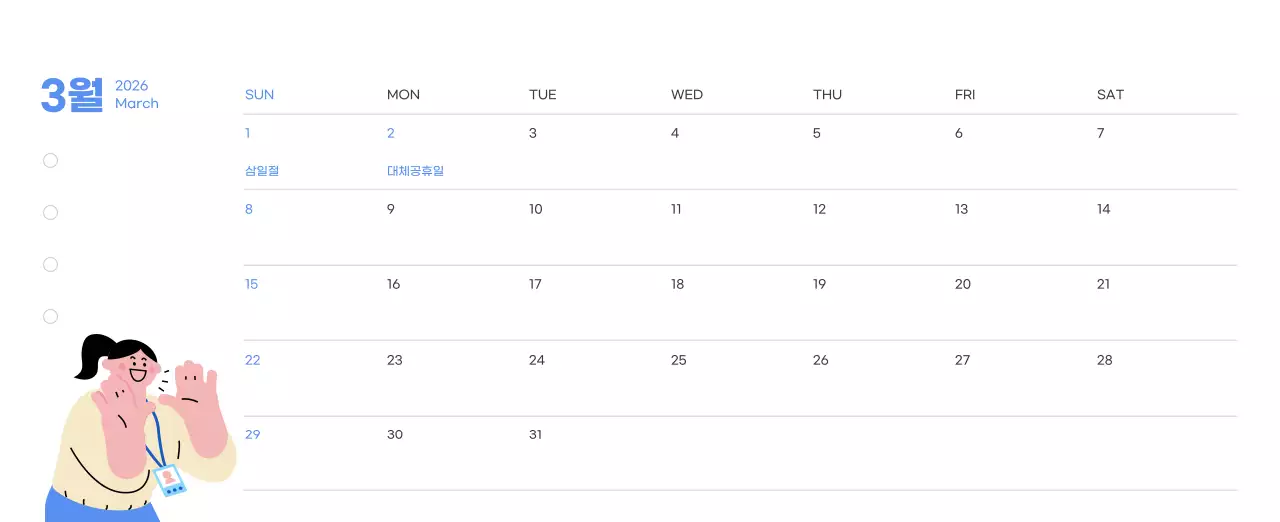
Task: Select the SUN column header
Action: coord(259,95)
